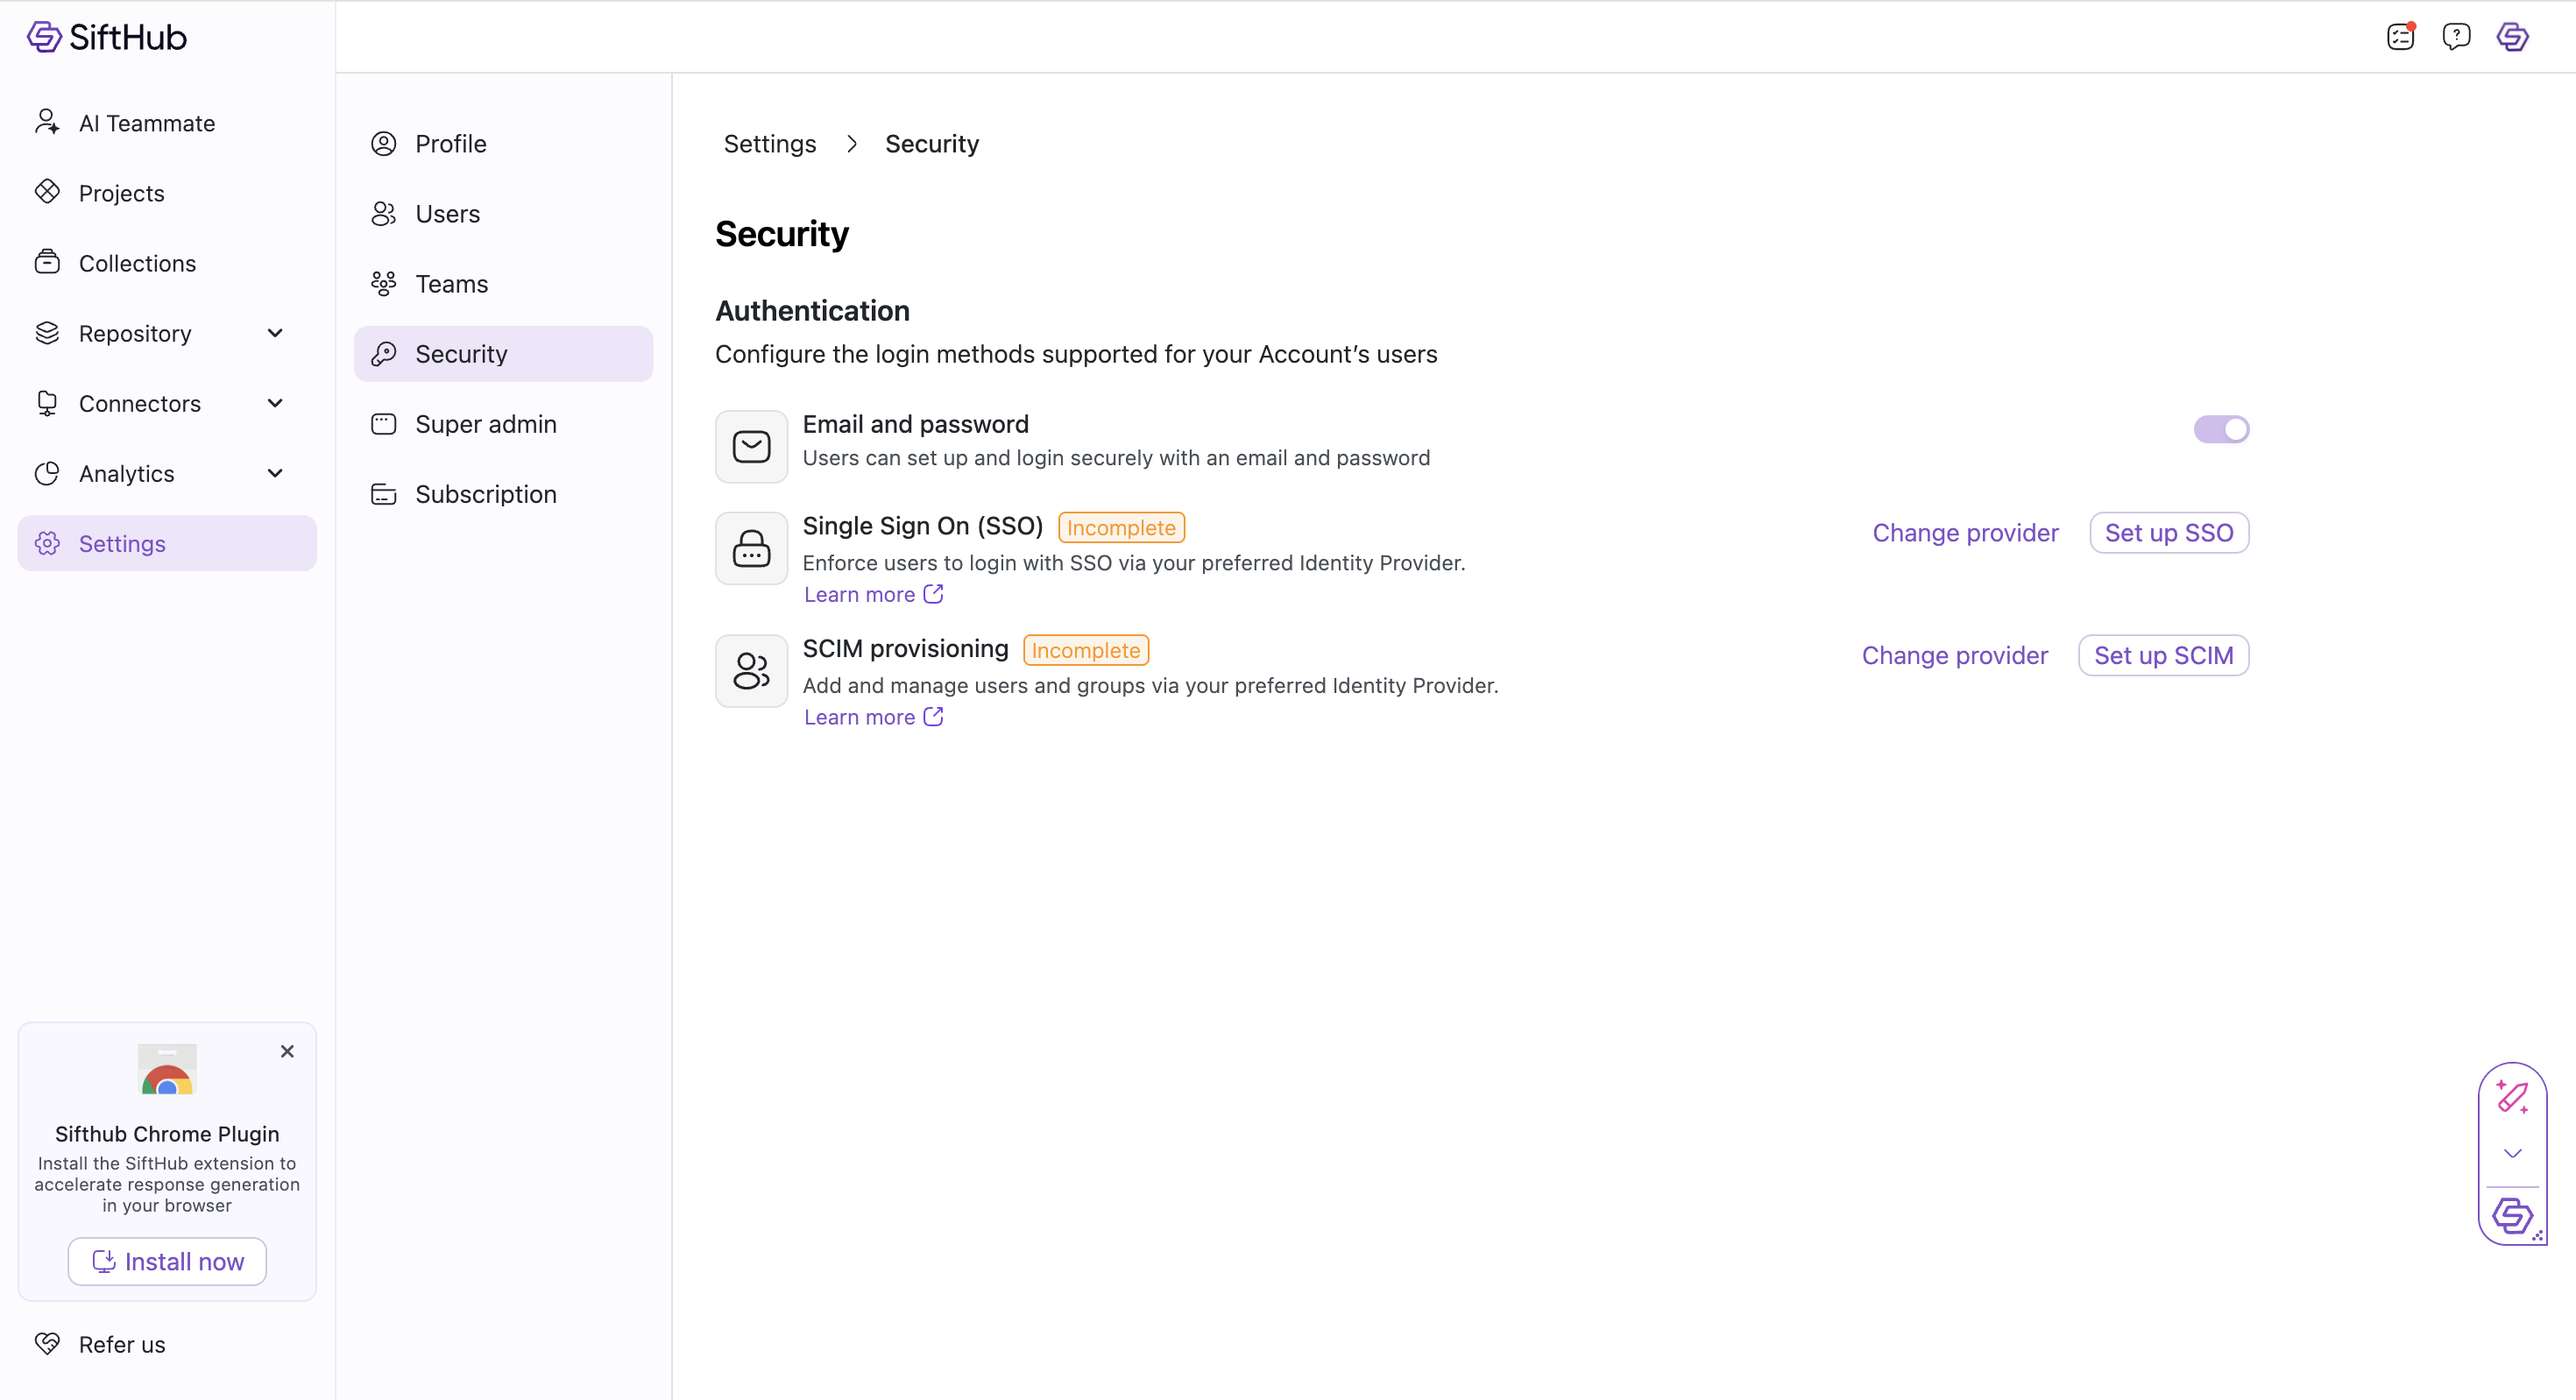Screen dimensions: 2576x1400
Task: Click the SiftHub logo in the top left
Action: tap(106, 37)
